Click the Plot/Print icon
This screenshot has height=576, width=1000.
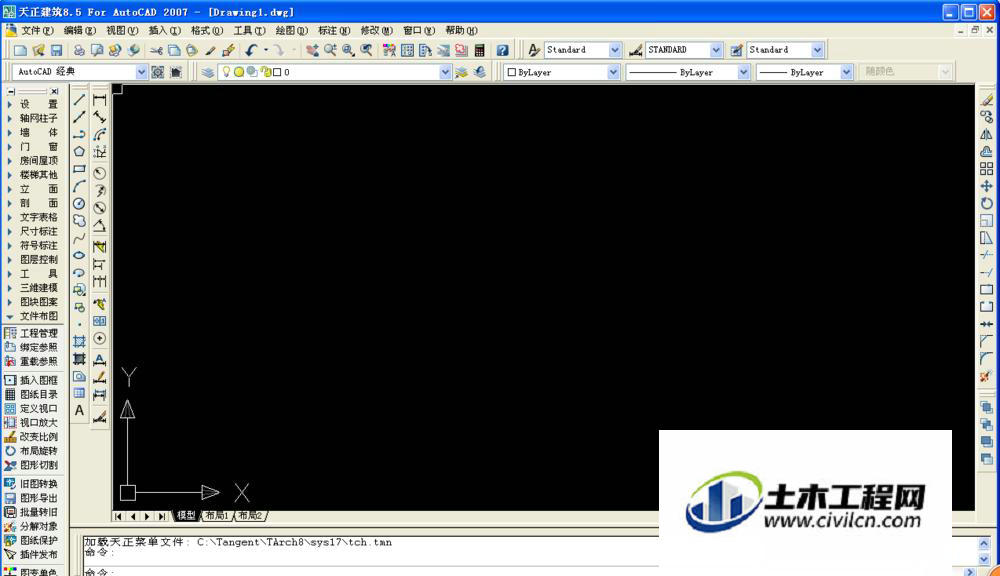(x=79, y=50)
